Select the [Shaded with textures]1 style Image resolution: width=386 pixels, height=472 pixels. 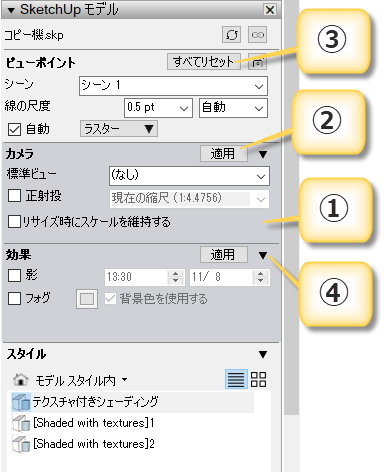(x=83, y=423)
